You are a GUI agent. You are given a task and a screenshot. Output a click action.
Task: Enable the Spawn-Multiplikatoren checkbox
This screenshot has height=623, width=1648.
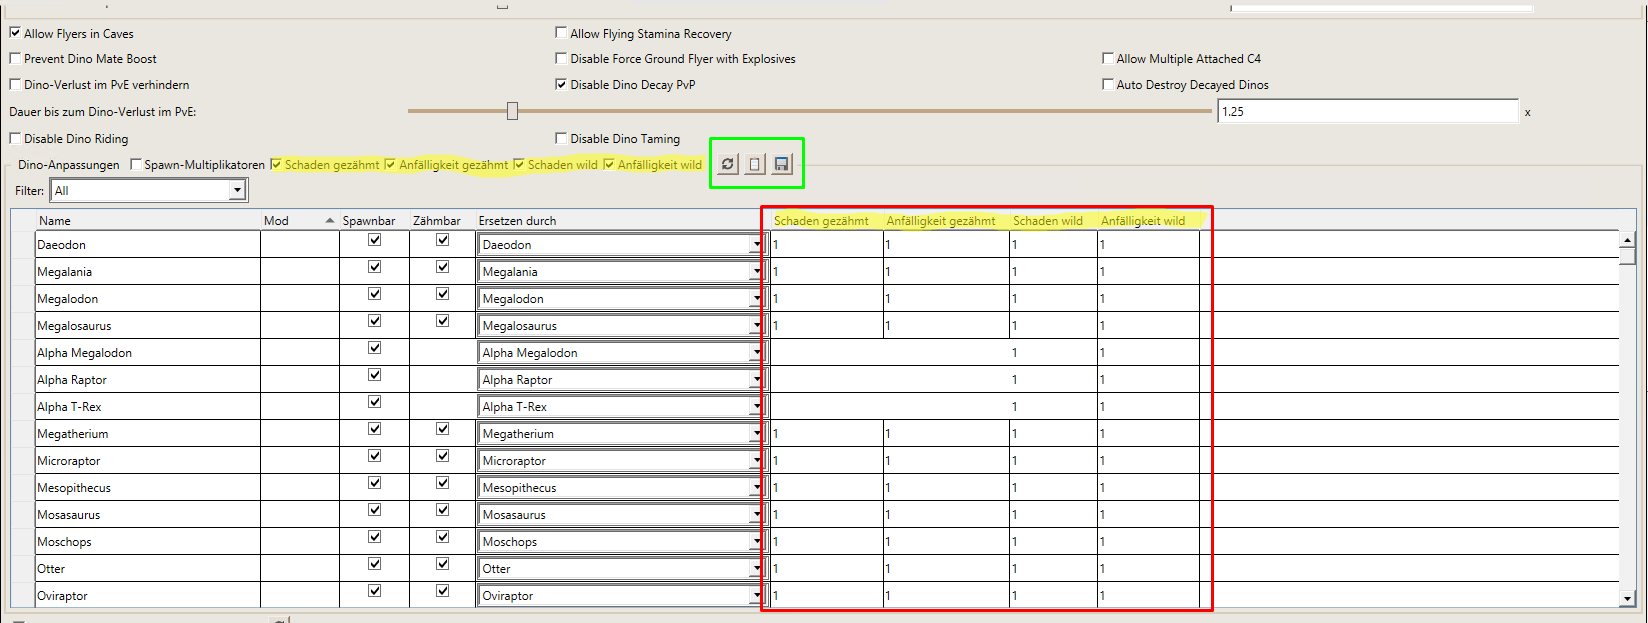pos(136,165)
